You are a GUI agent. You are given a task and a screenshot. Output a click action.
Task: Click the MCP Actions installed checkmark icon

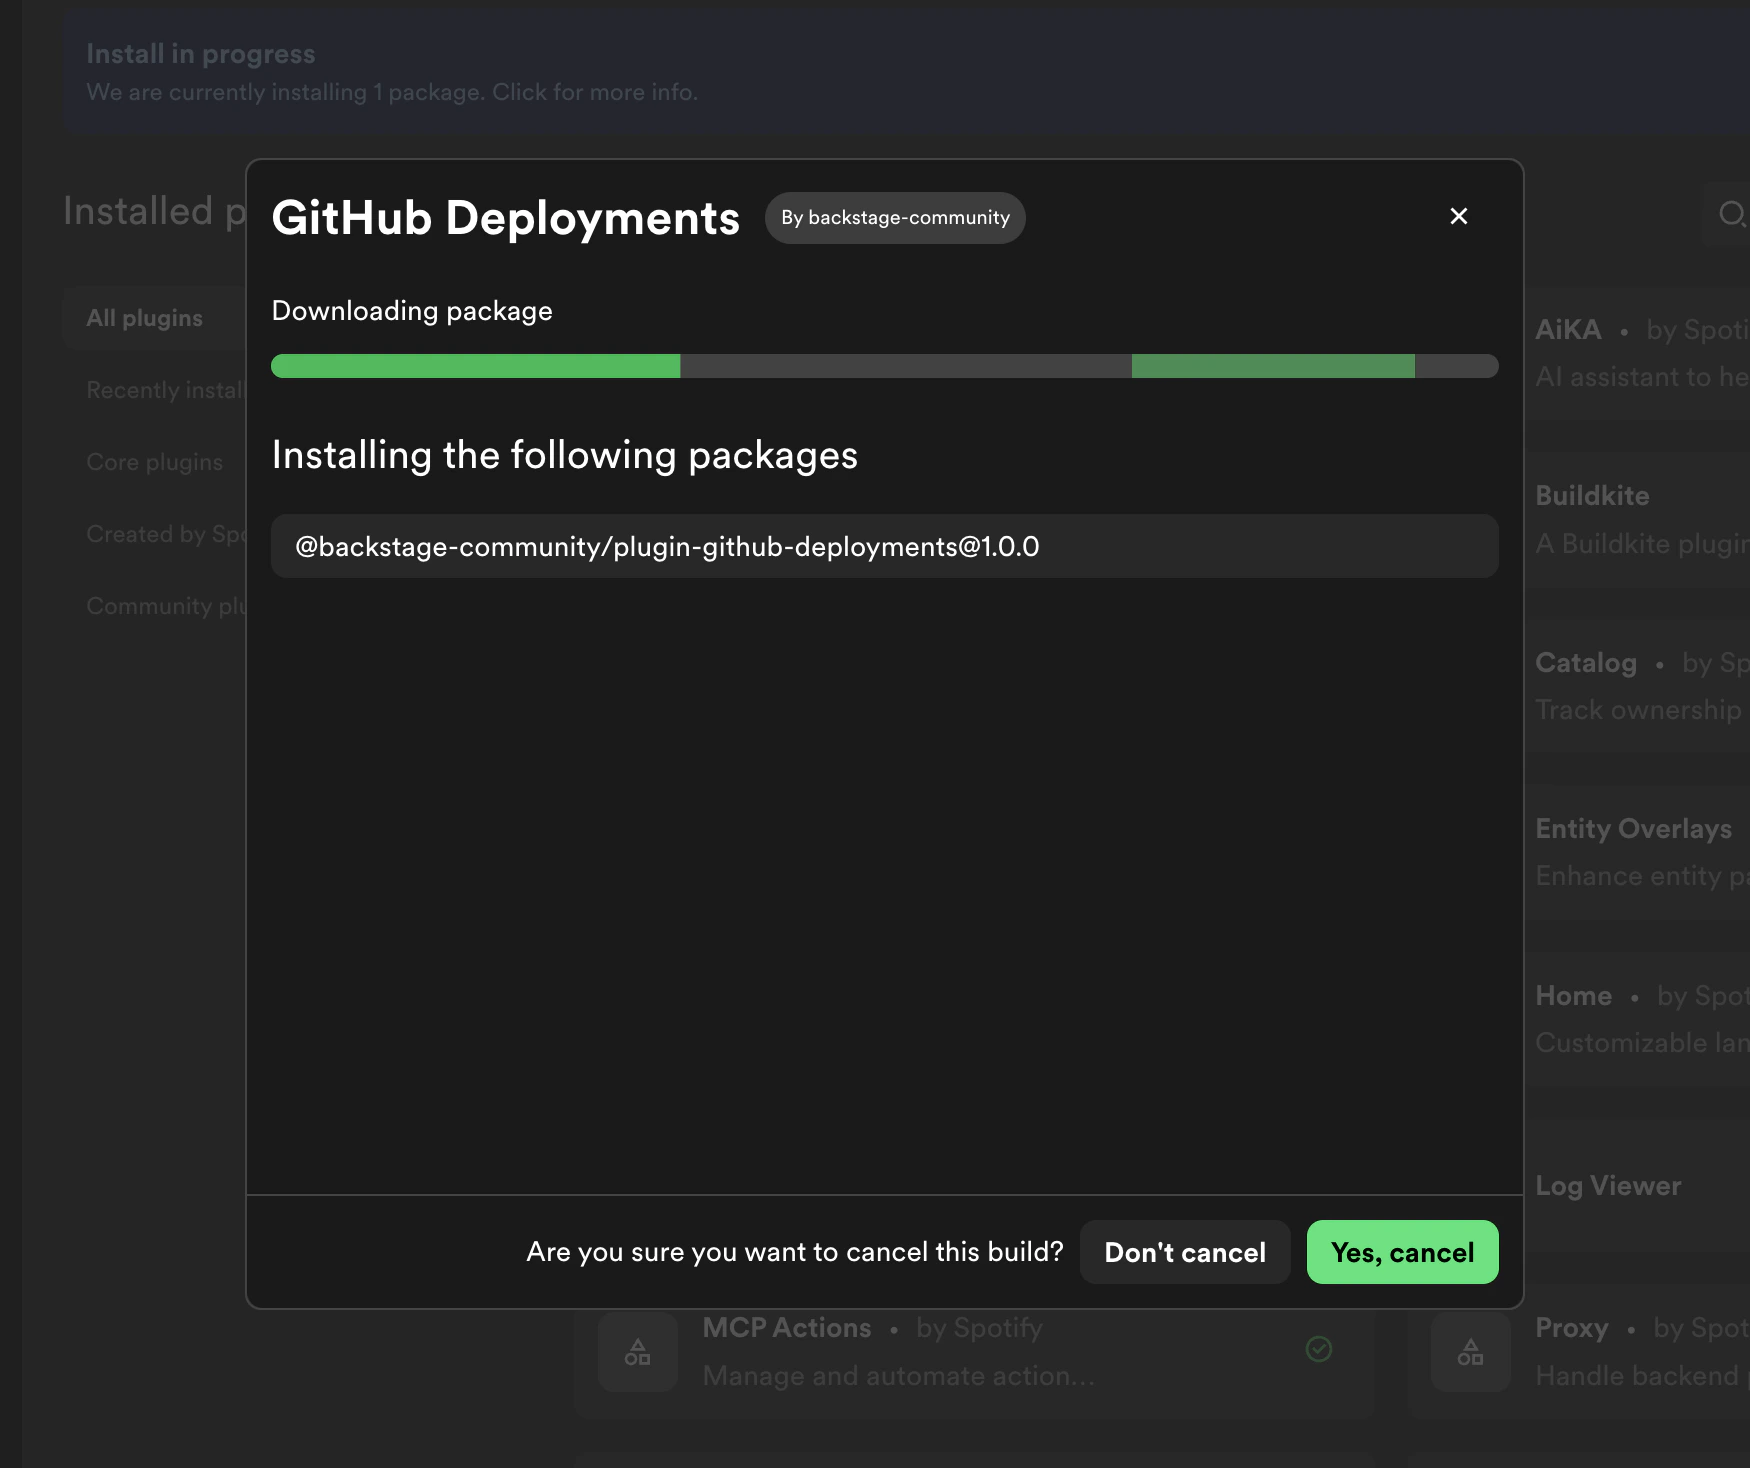(1319, 1349)
